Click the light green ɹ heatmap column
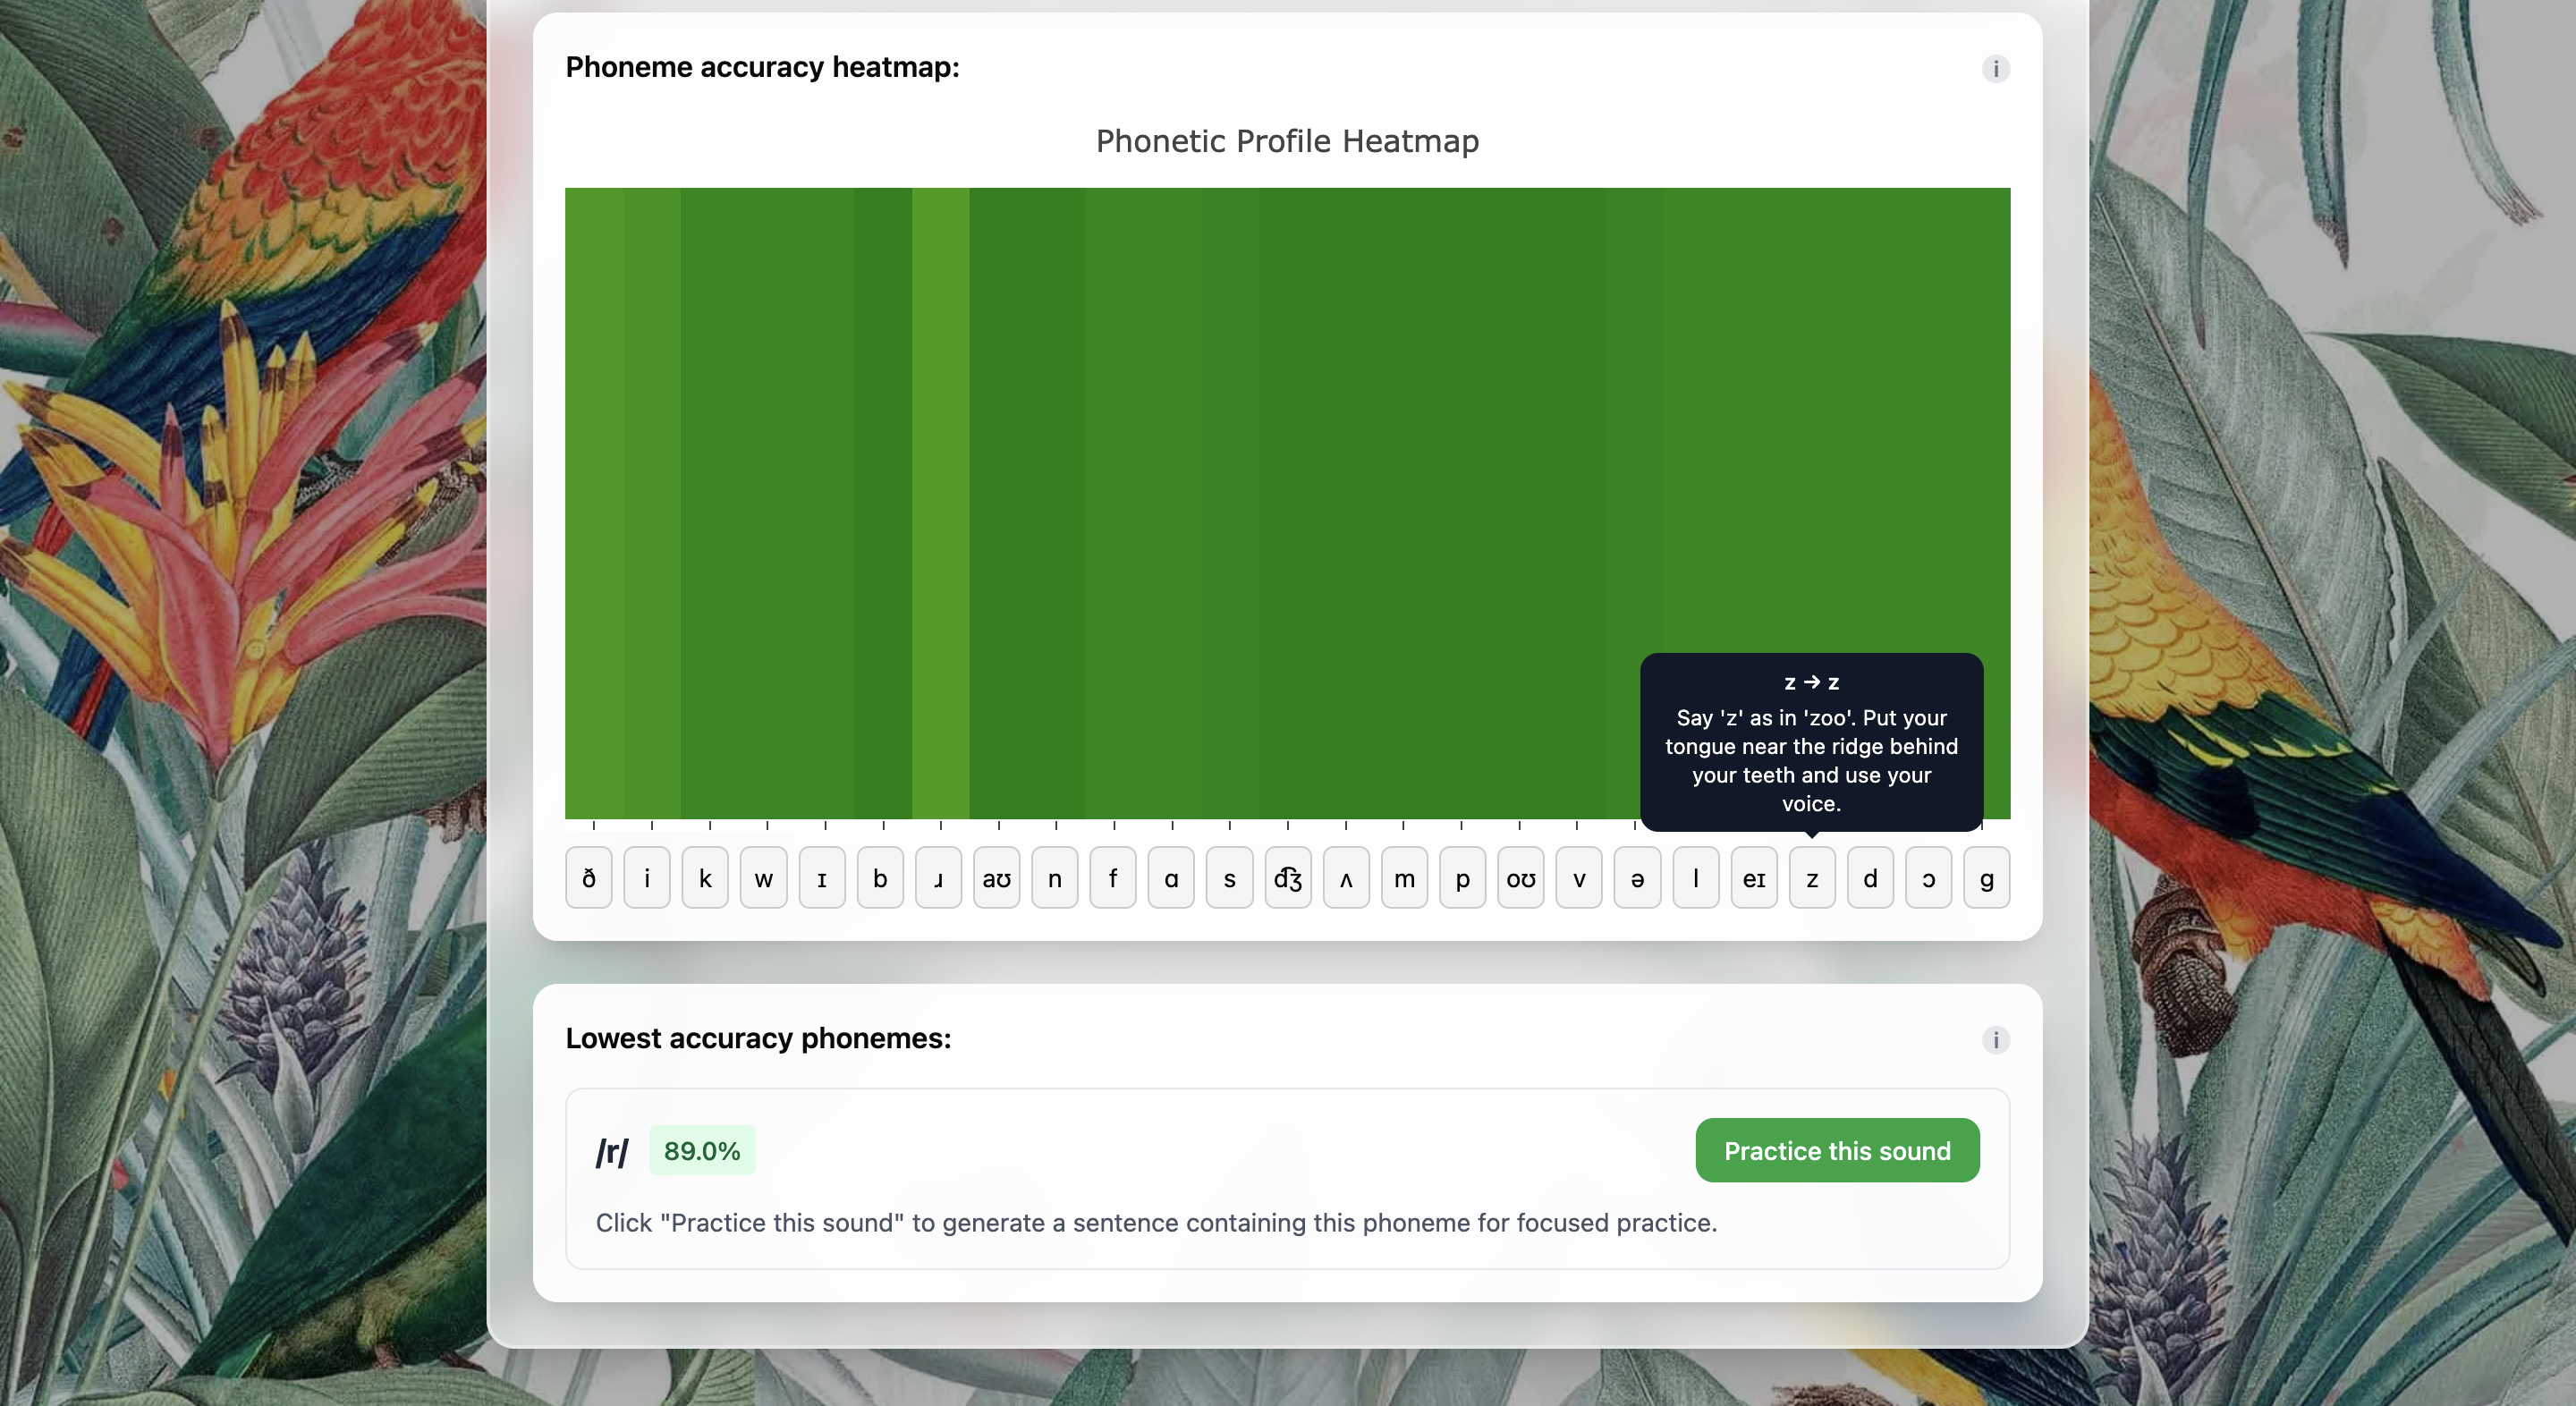The height and width of the screenshot is (1406, 2576). coord(940,500)
